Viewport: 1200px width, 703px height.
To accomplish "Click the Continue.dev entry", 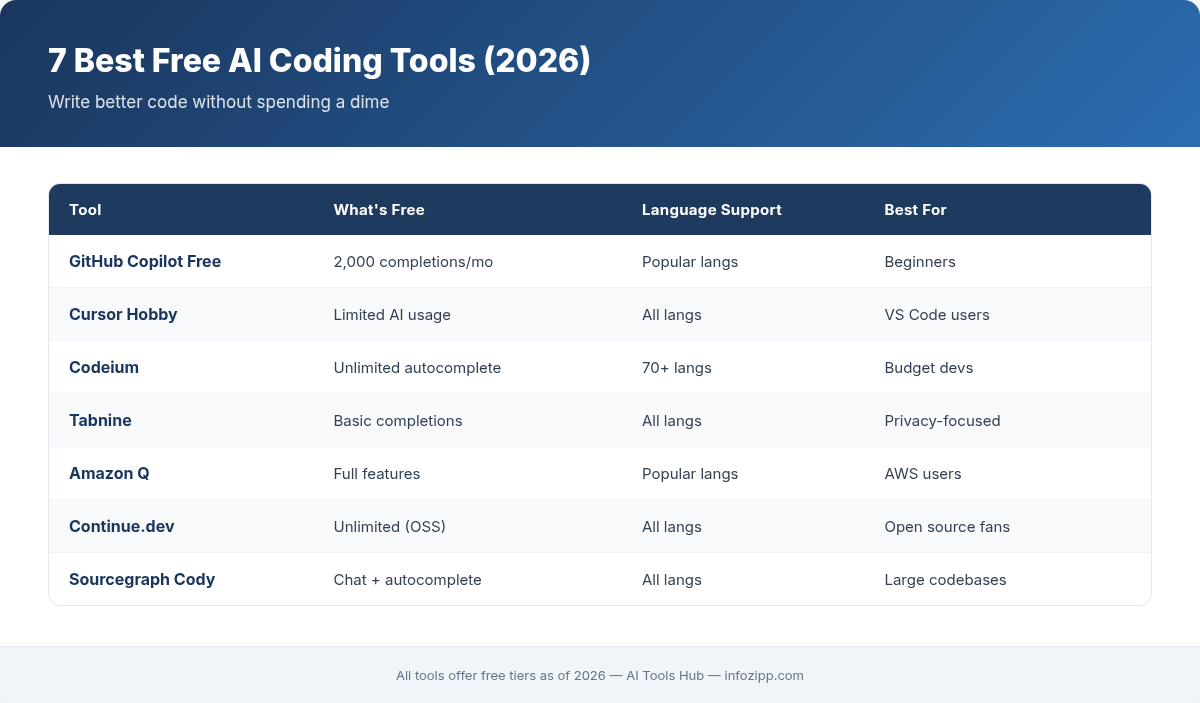I will click(x=121, y=526).
